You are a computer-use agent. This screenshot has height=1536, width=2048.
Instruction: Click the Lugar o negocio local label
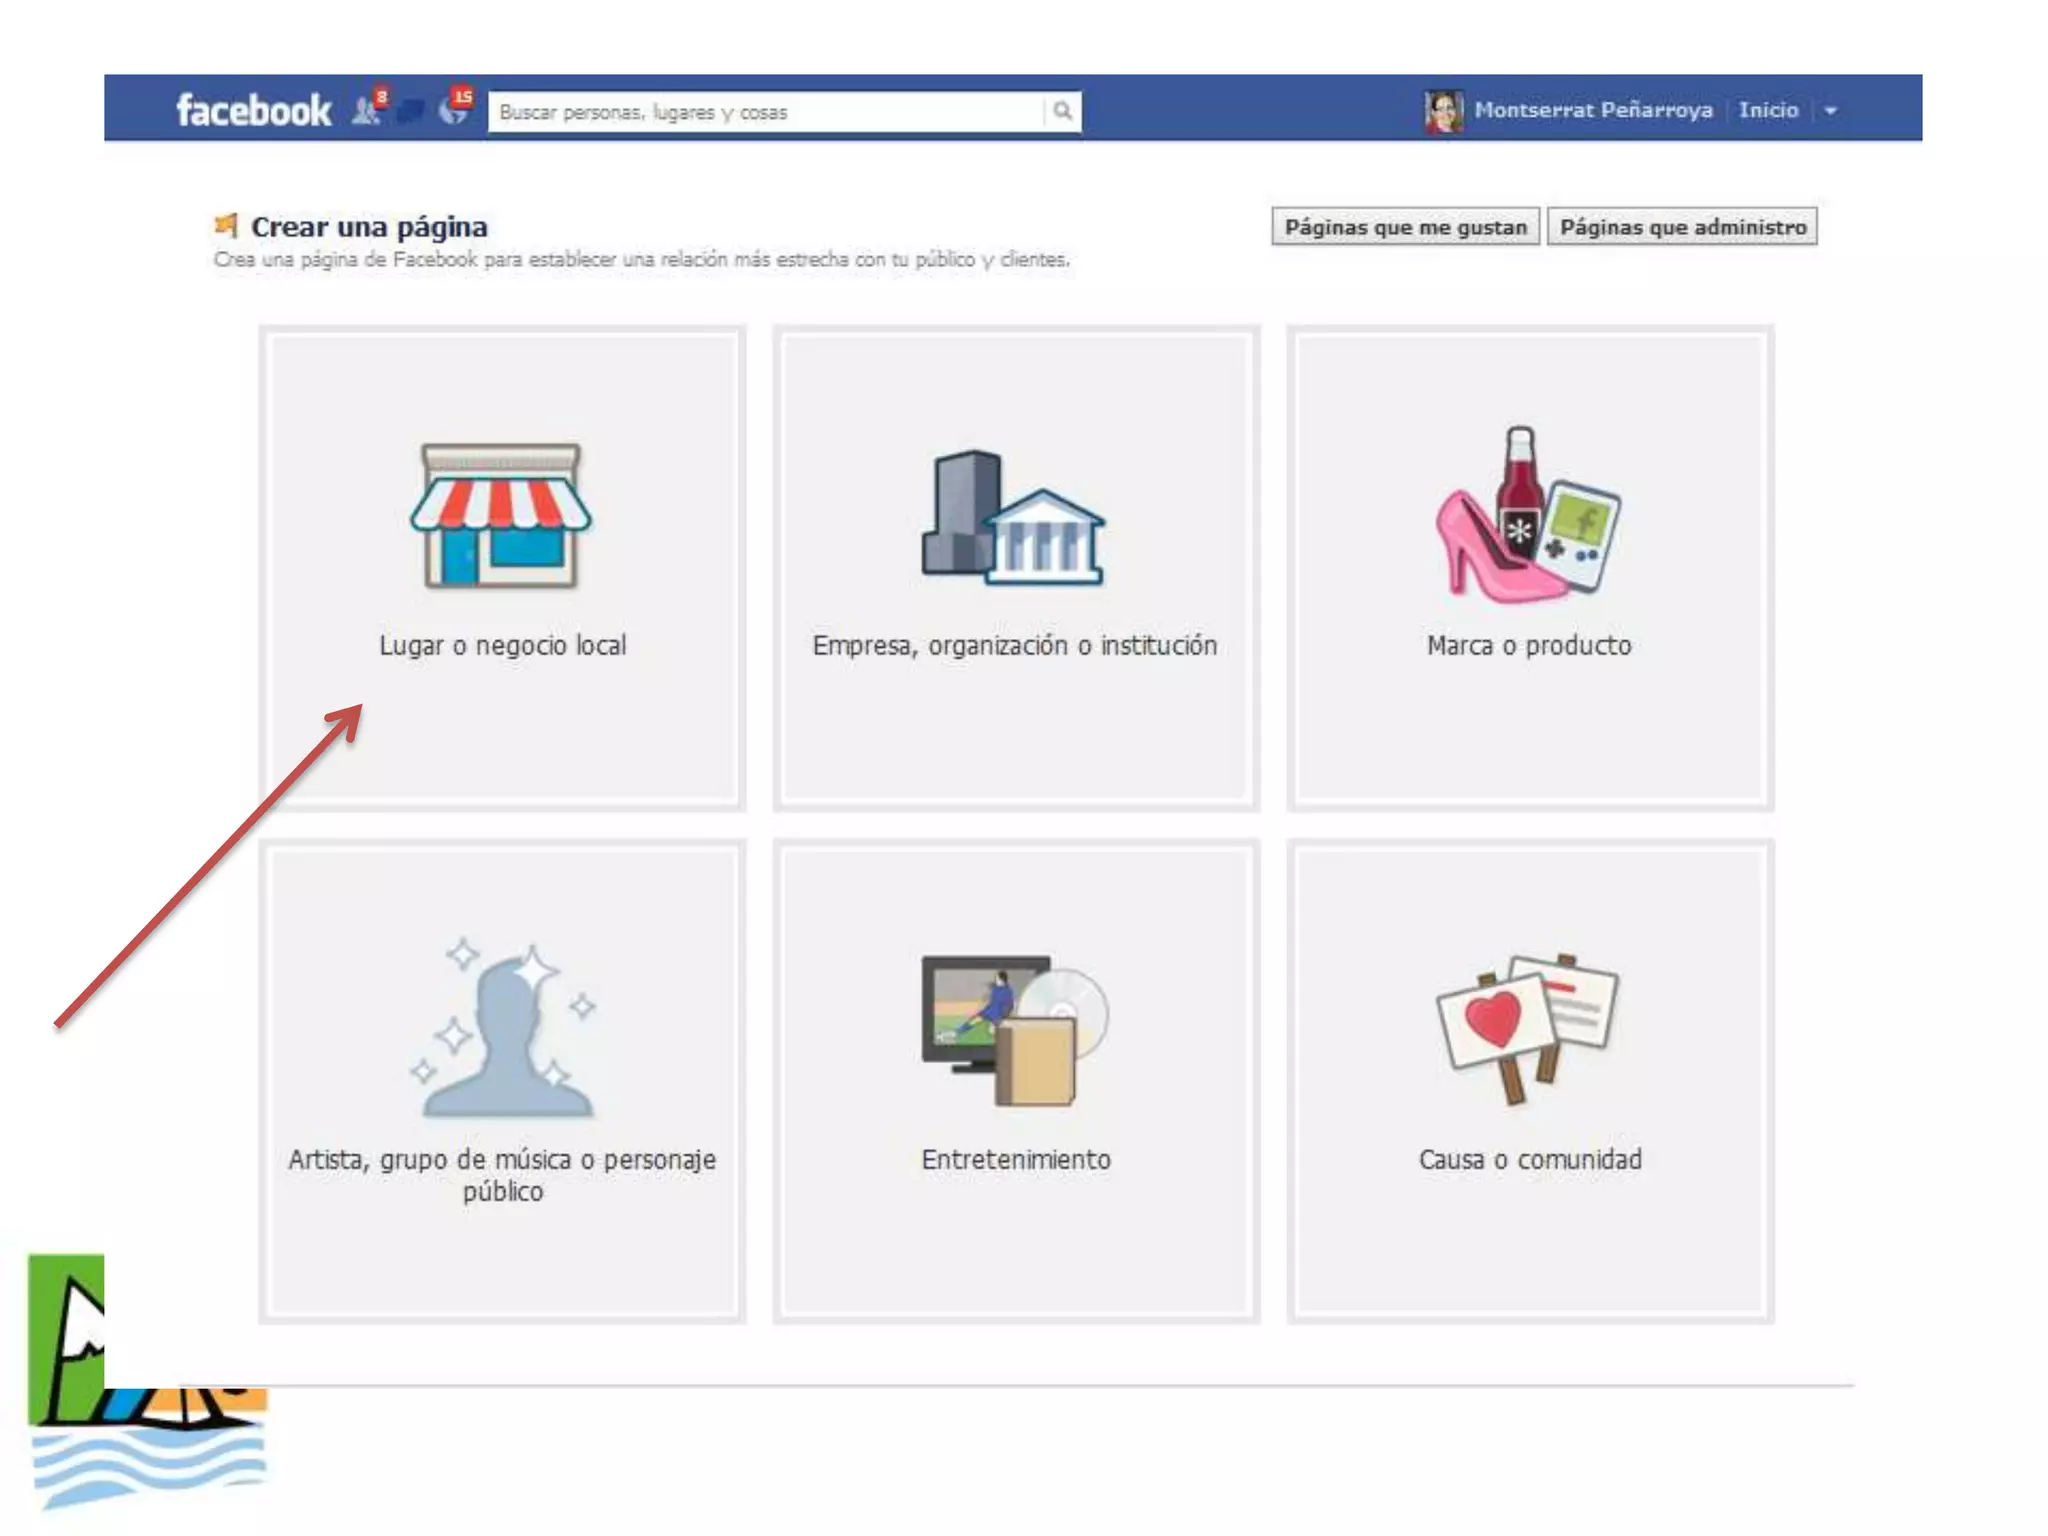(502, 646)
